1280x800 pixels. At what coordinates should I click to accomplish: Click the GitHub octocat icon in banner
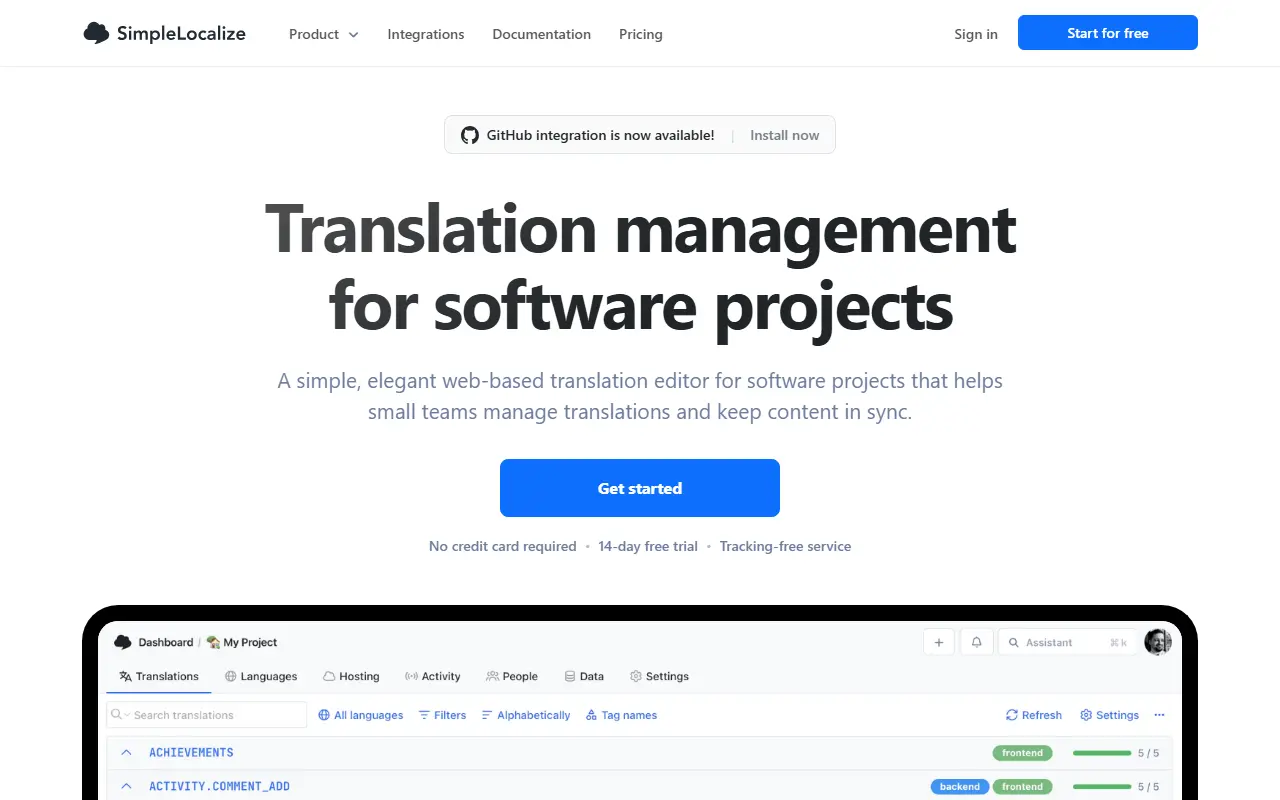[x=470, y=135]
